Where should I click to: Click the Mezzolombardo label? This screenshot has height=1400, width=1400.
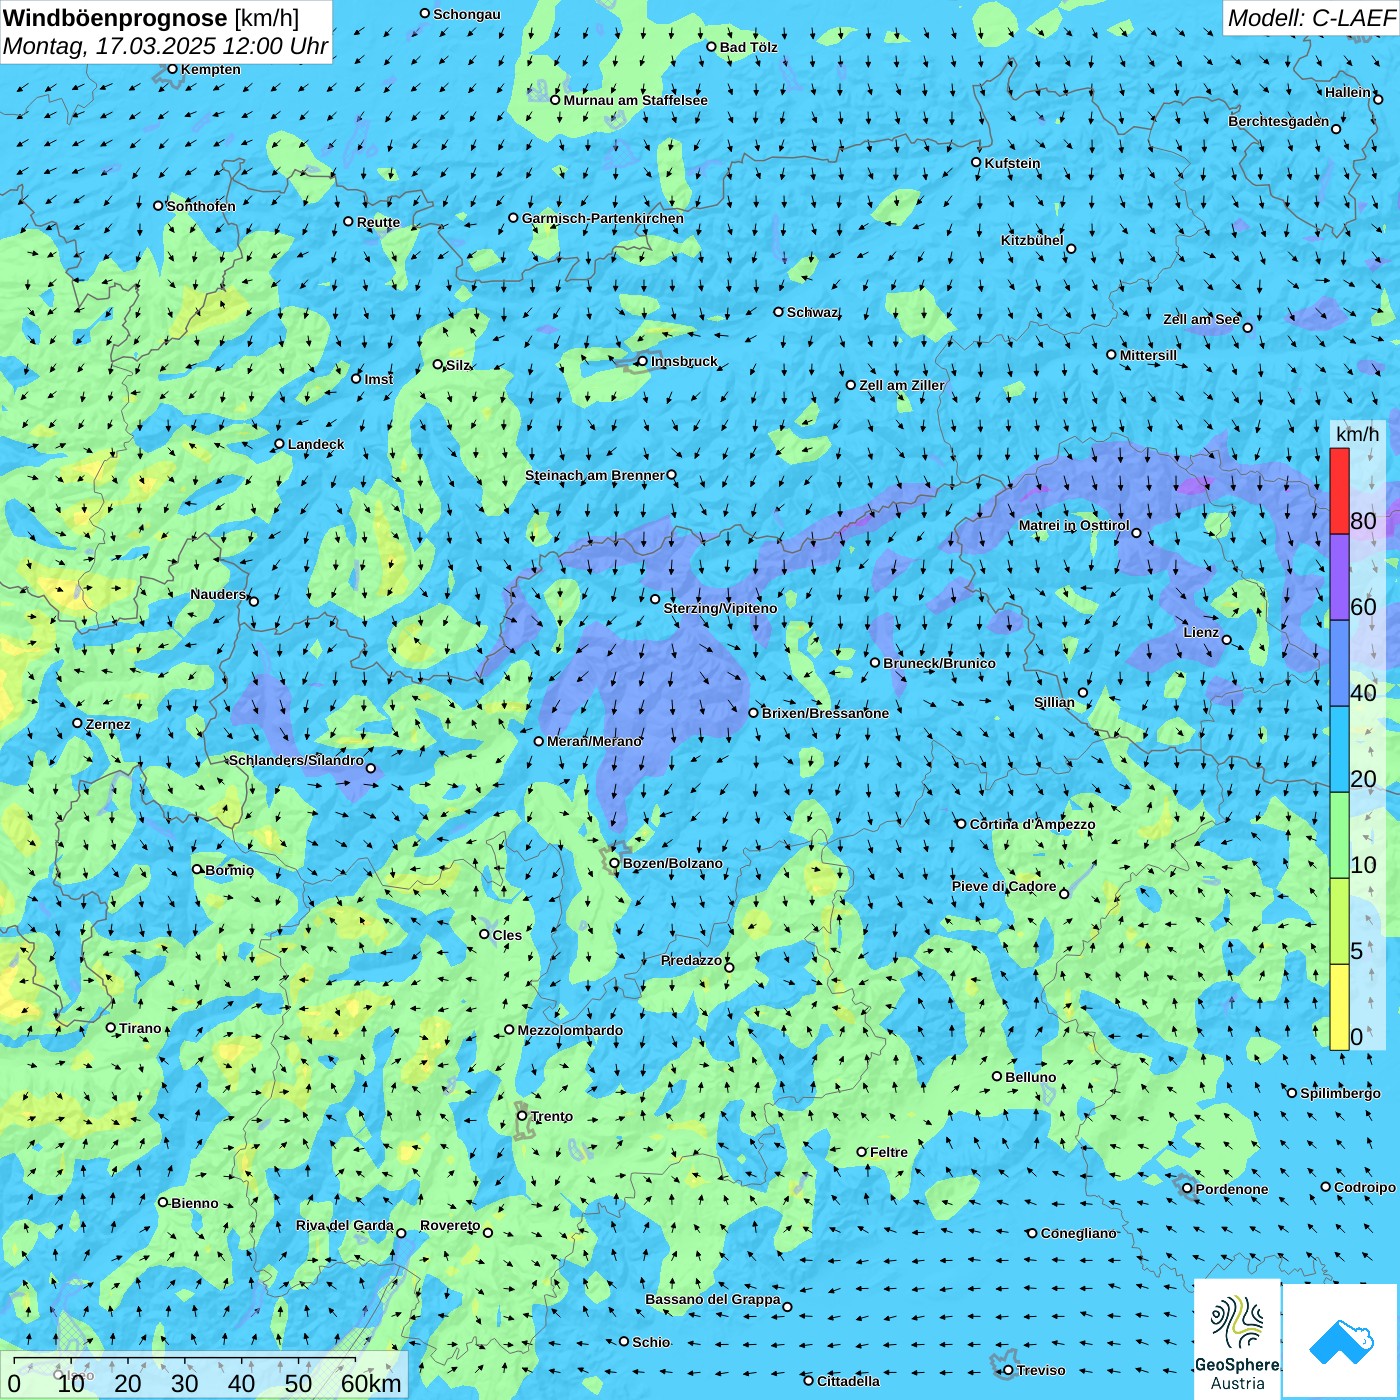(570, 1030)
